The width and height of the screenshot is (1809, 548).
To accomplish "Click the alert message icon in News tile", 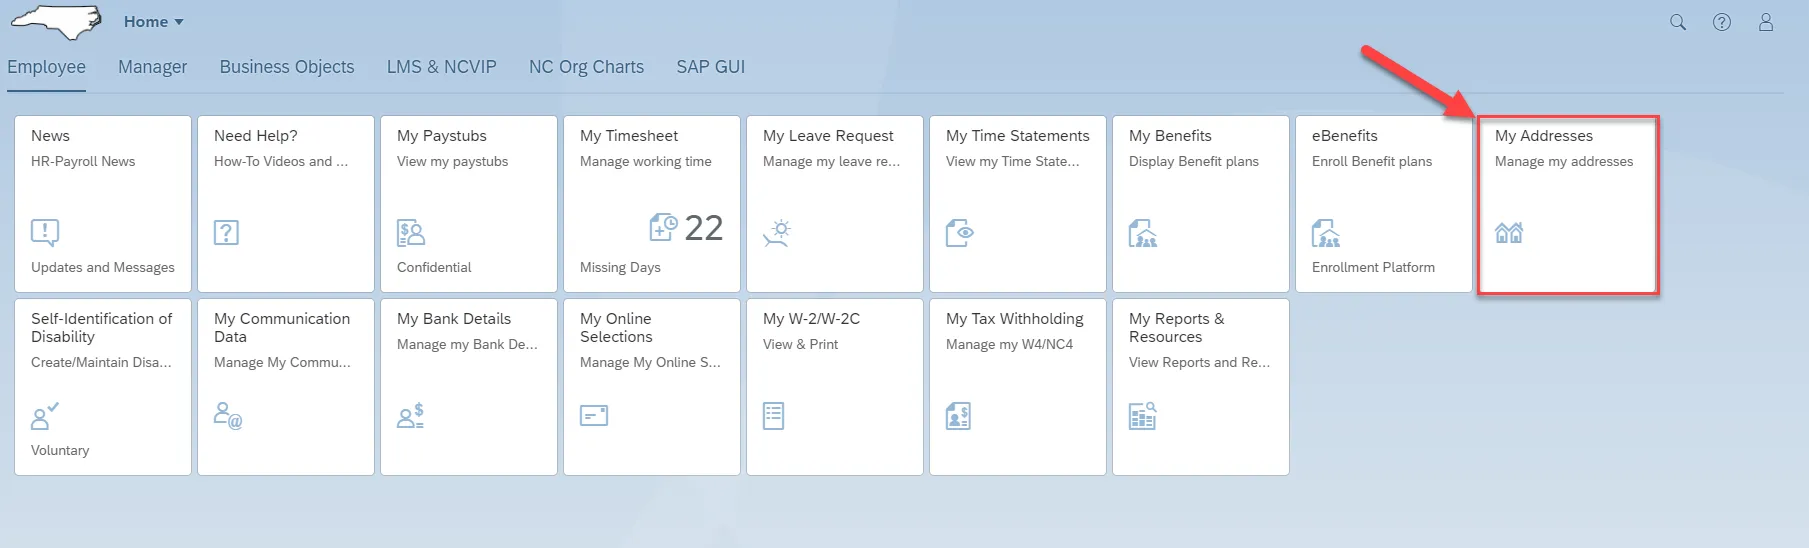I will [45, 233].
